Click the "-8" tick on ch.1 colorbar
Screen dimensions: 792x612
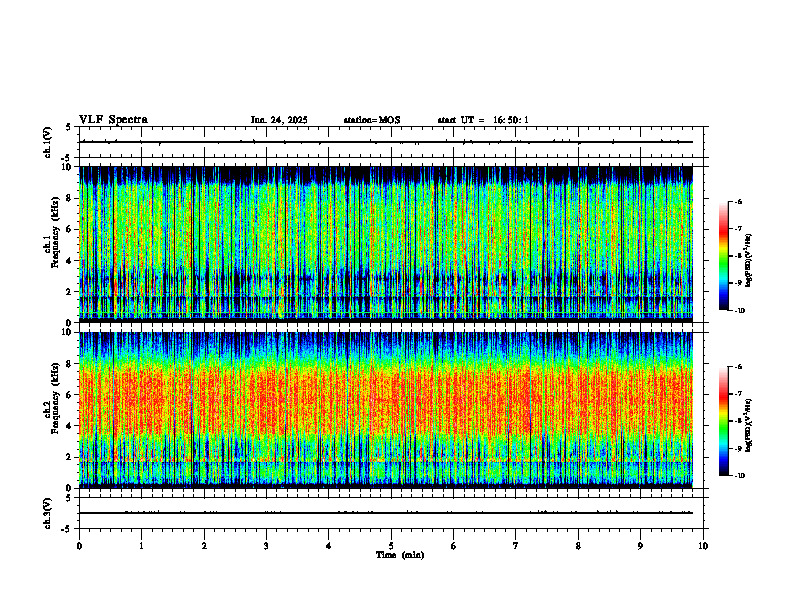738,256
